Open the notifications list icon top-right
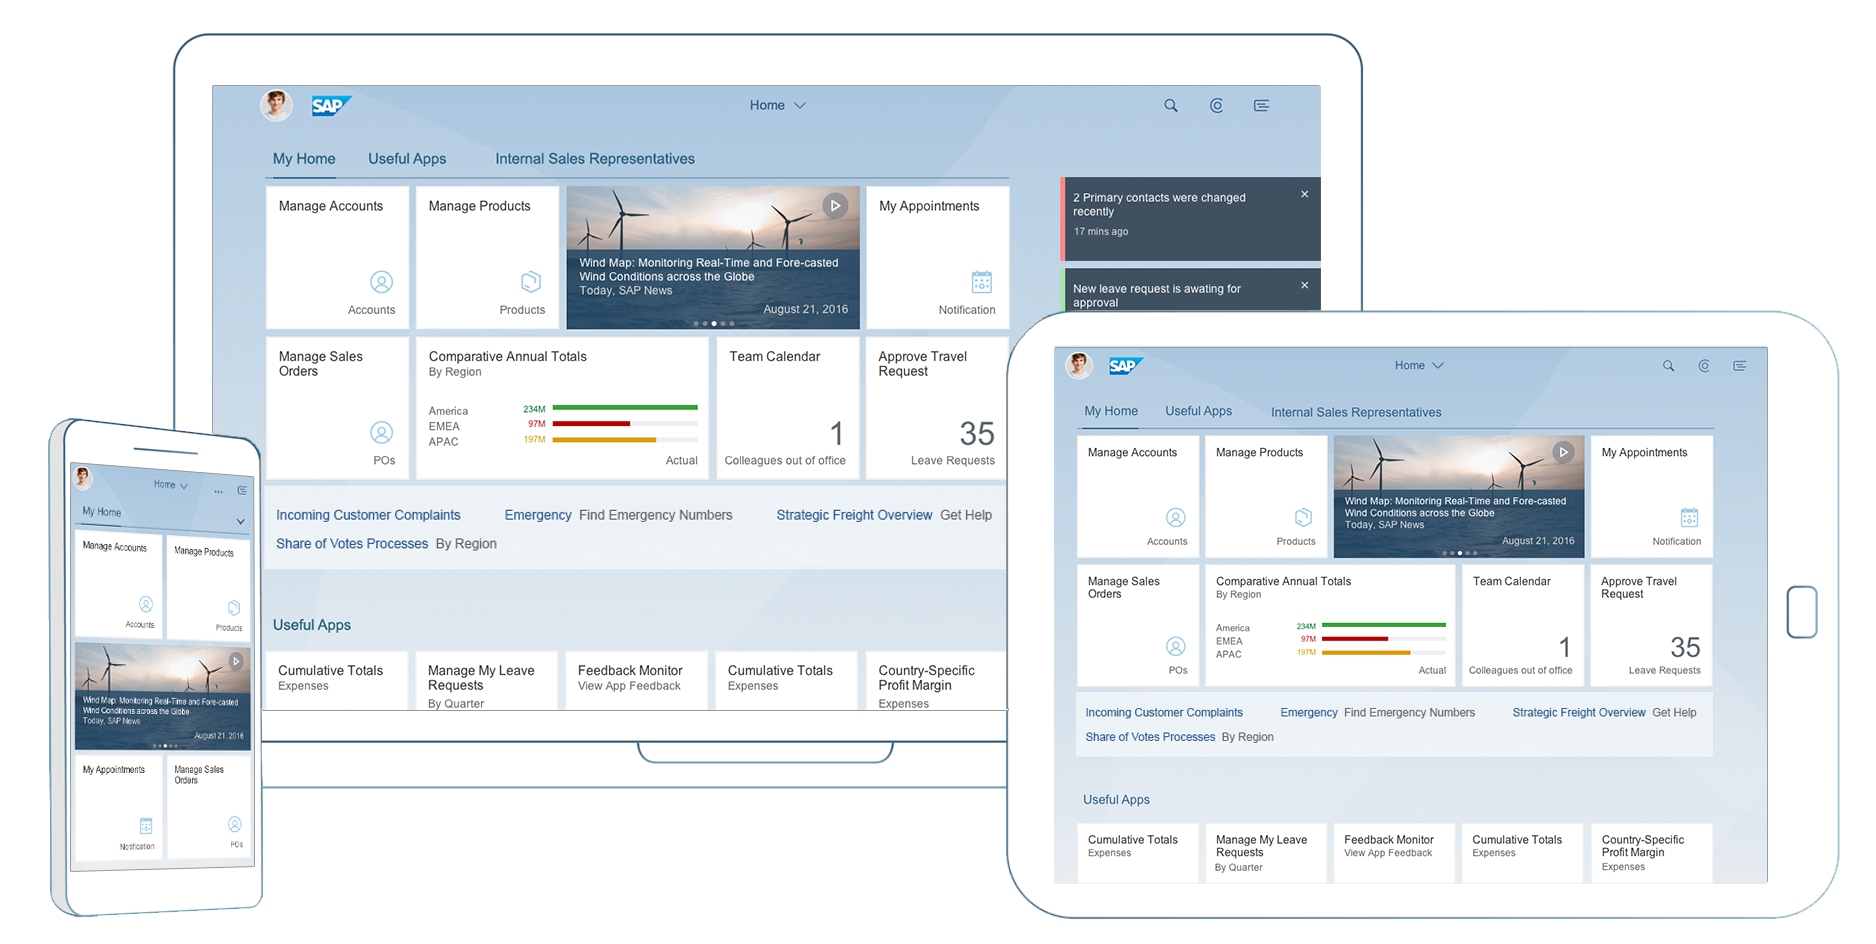This screenshot has width=1876, height=944. [1261, 105]
